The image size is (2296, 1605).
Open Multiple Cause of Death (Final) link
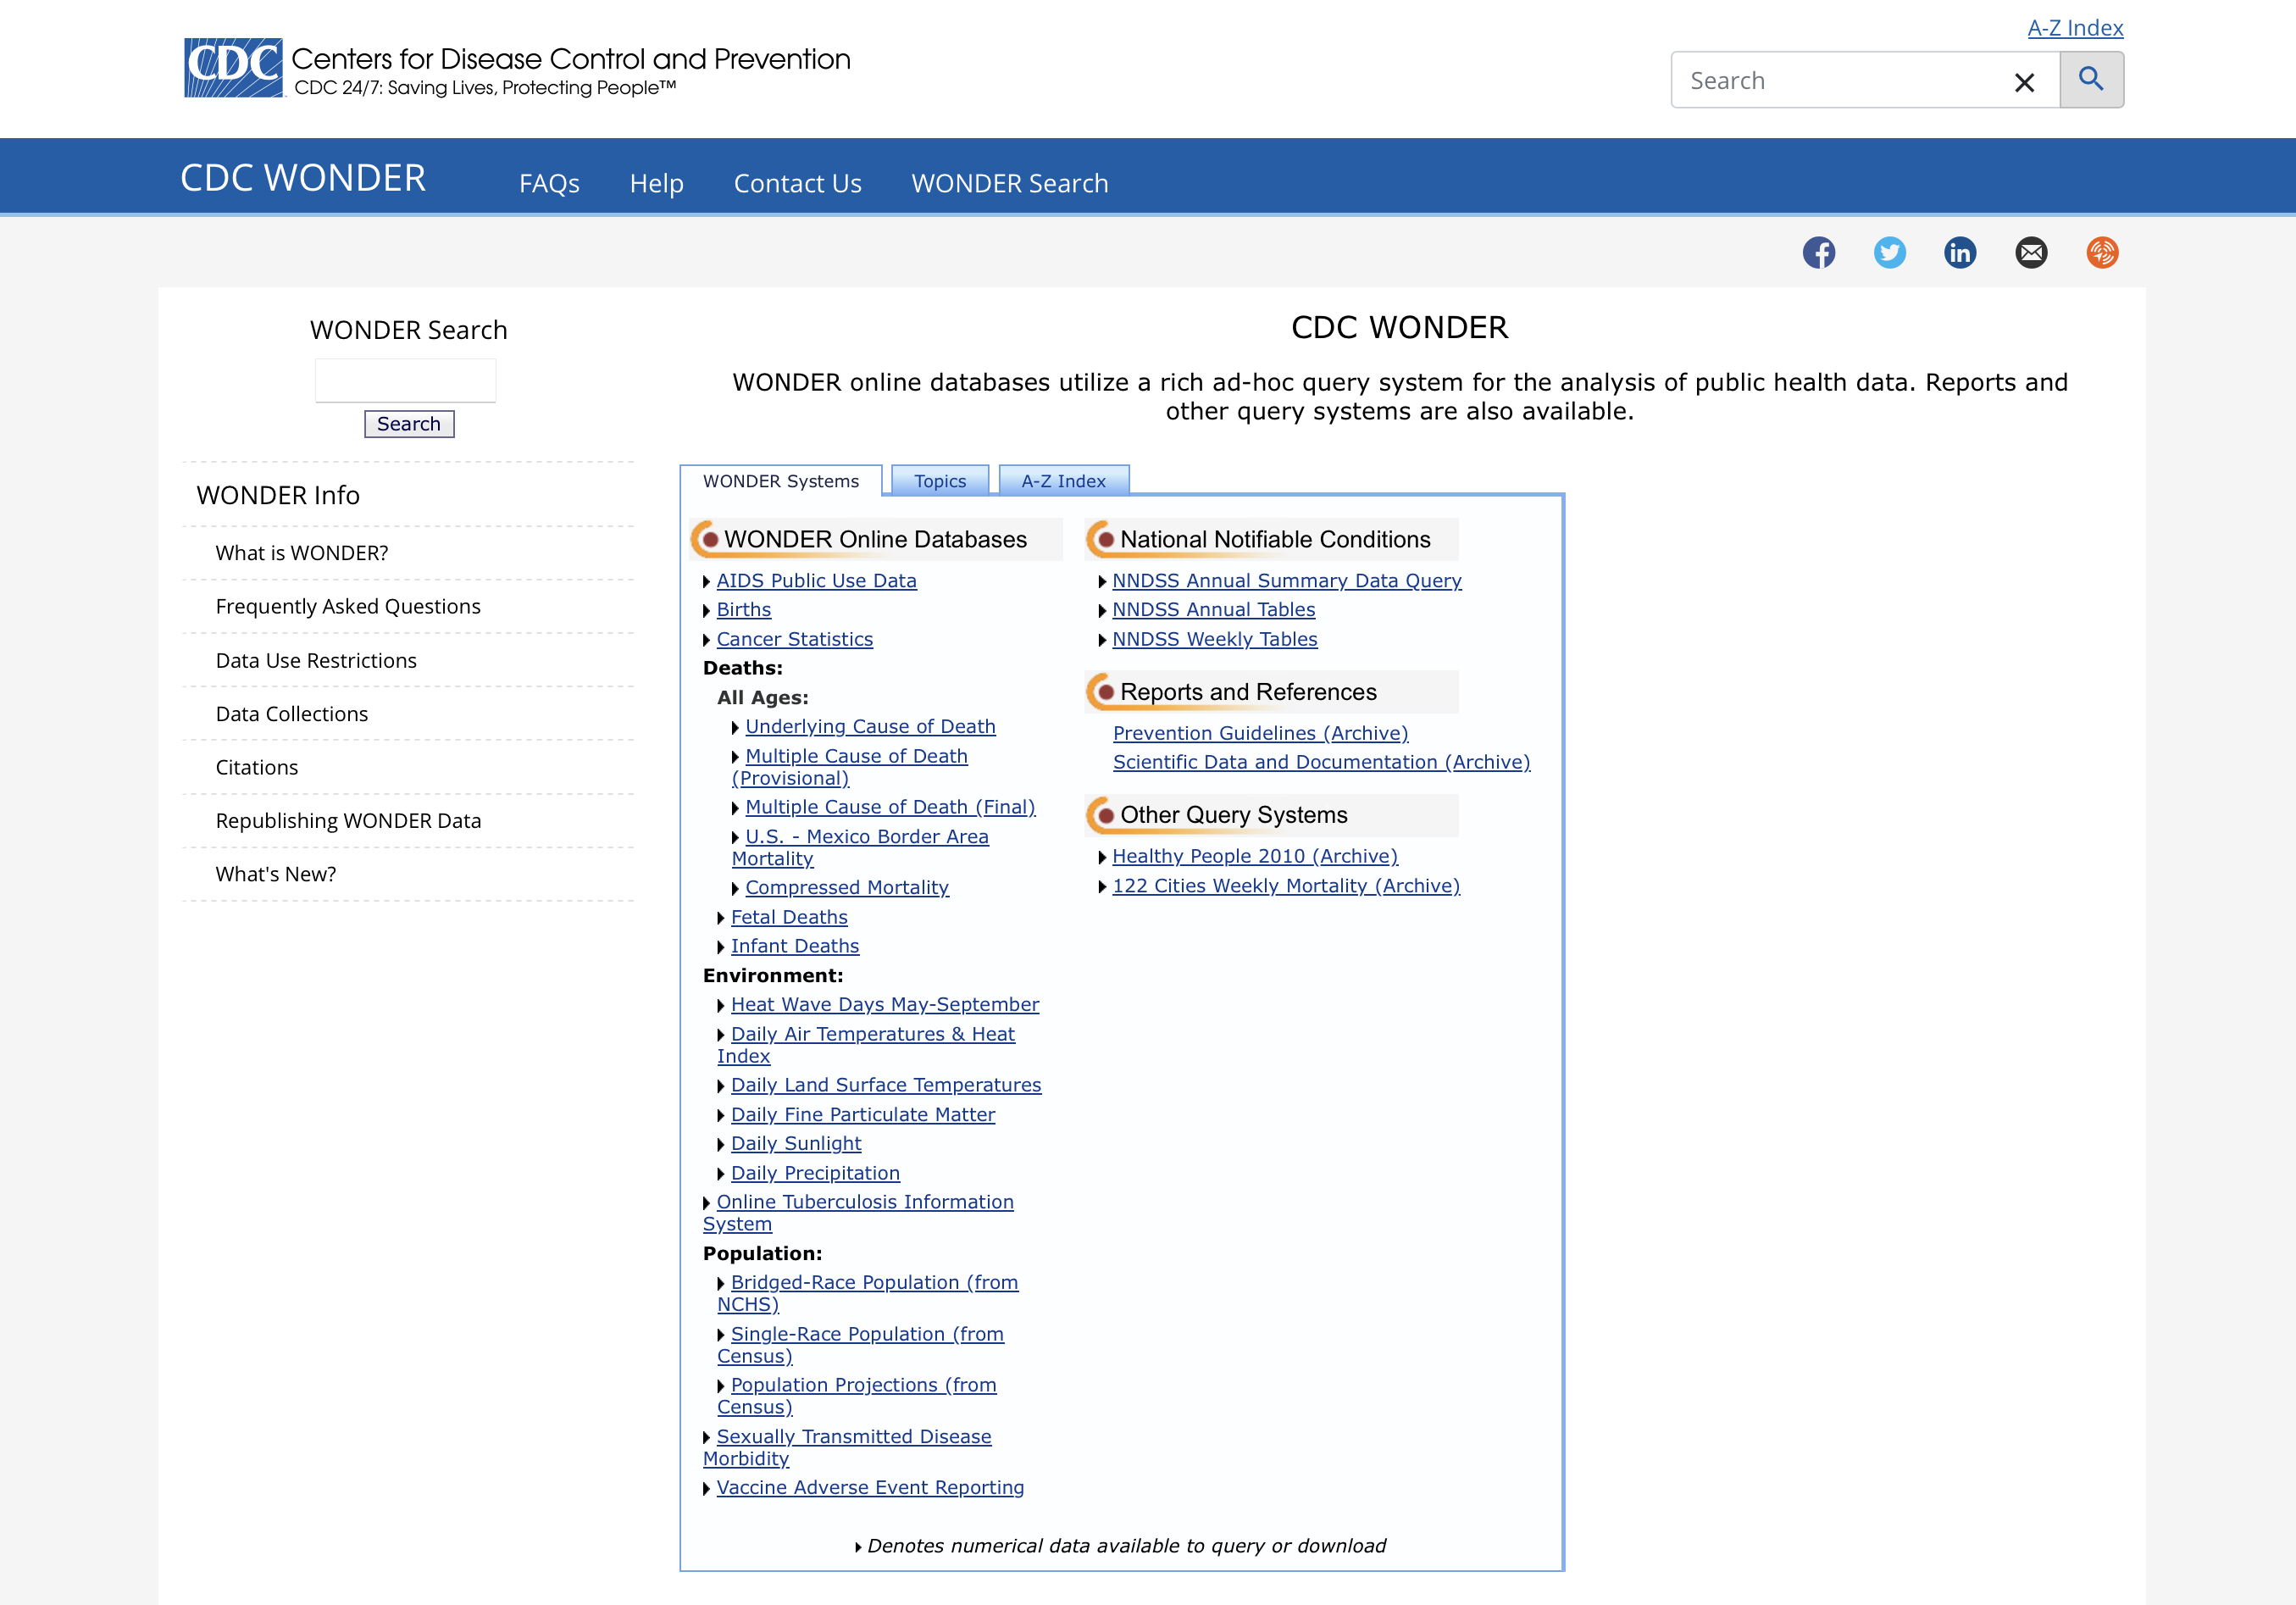(x=890, y=807)
